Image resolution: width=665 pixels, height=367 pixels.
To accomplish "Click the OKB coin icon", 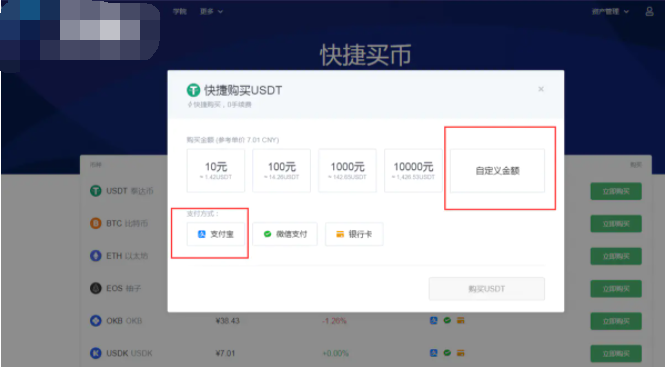I will 96,321.
